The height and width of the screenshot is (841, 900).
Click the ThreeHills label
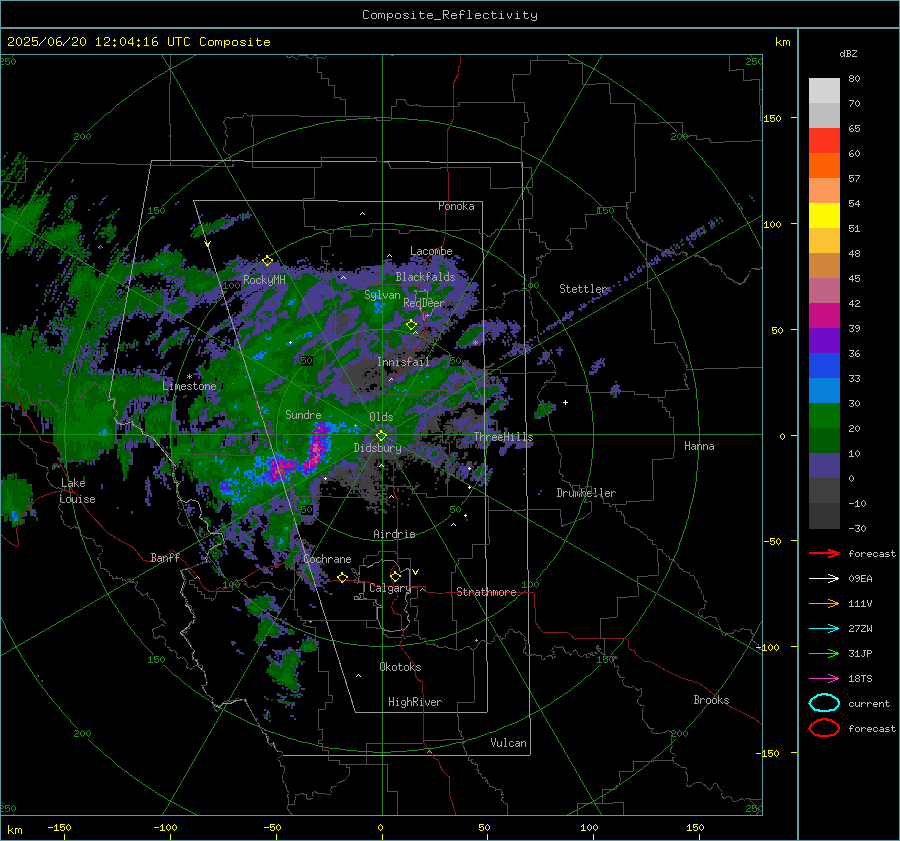(x=503, y=437)
